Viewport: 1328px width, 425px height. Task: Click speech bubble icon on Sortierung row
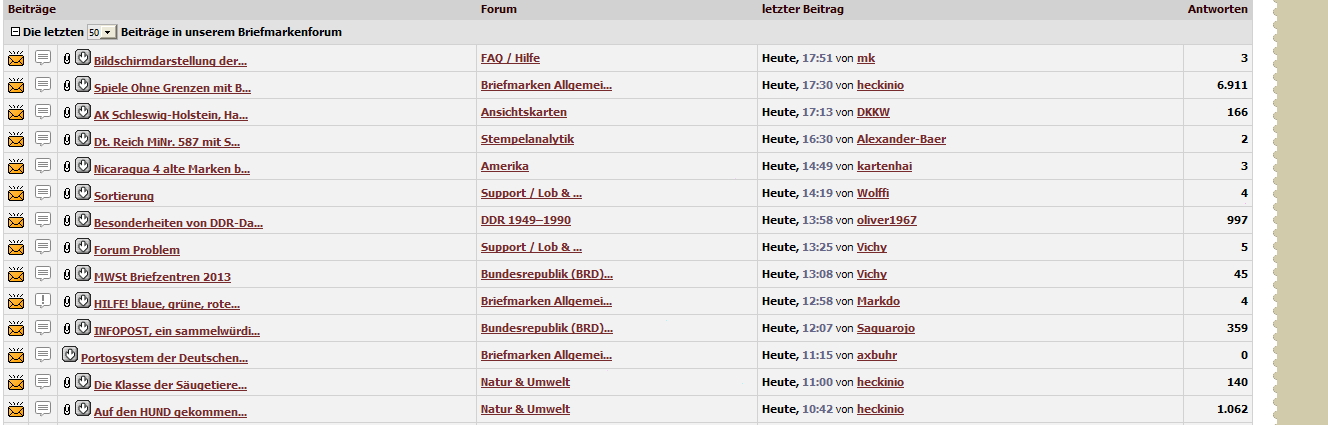point(43,194)
